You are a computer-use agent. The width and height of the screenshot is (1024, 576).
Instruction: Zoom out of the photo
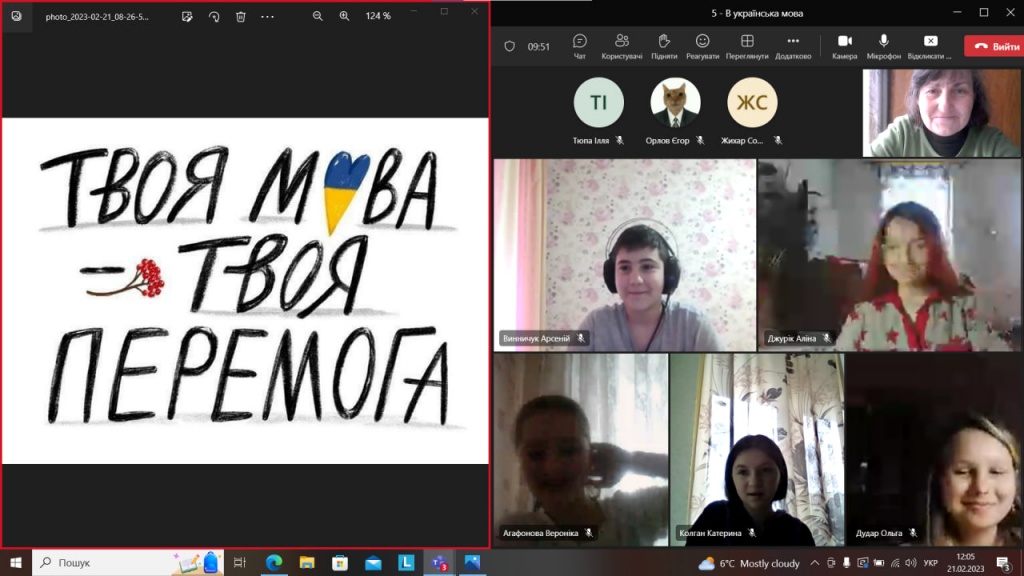(x=318, y=16)
